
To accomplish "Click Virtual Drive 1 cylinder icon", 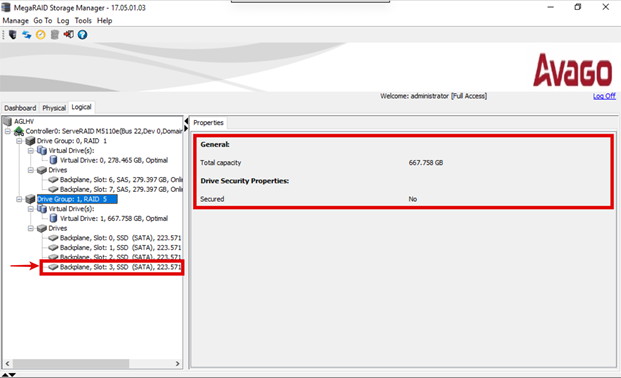I will [53, 218].
